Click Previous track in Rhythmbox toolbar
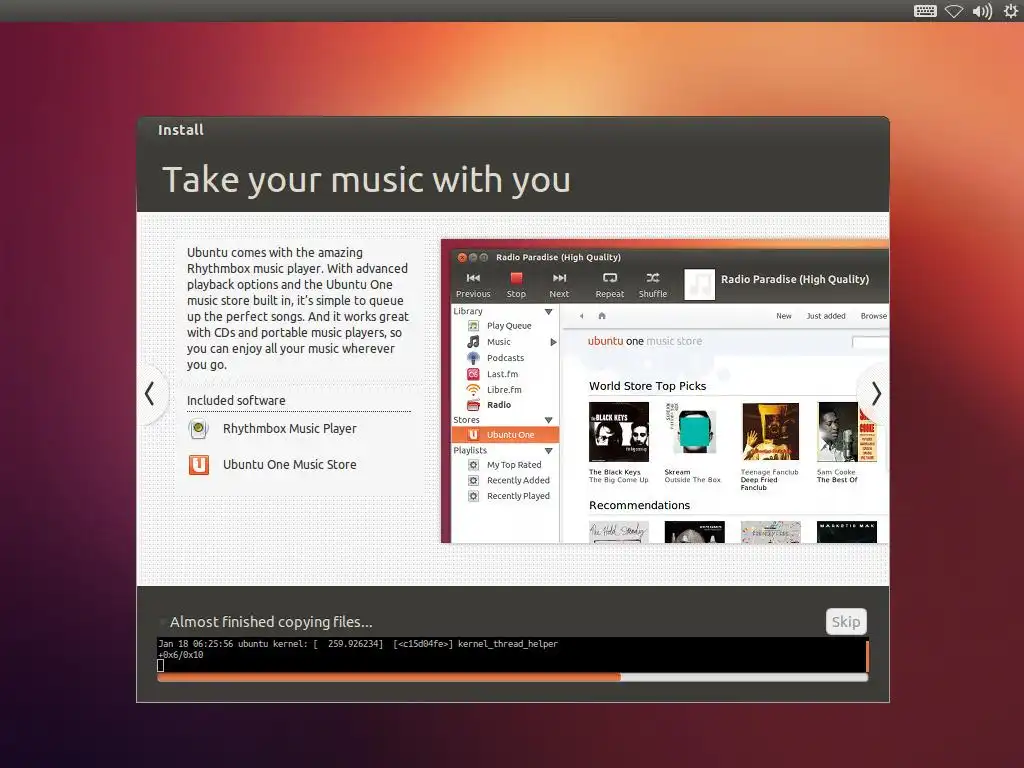The height and width of the screenshot is (768, 1024). 473,285
